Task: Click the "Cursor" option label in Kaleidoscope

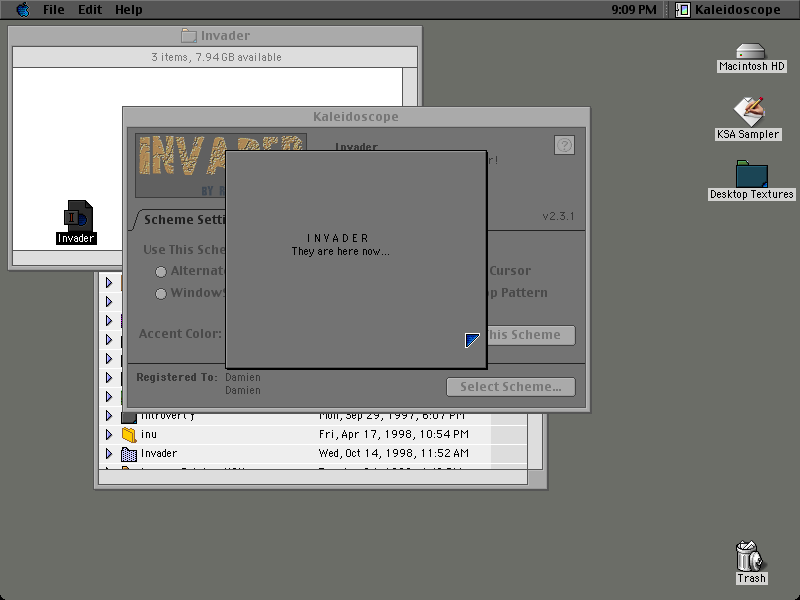Action: [x=510, y=271]
